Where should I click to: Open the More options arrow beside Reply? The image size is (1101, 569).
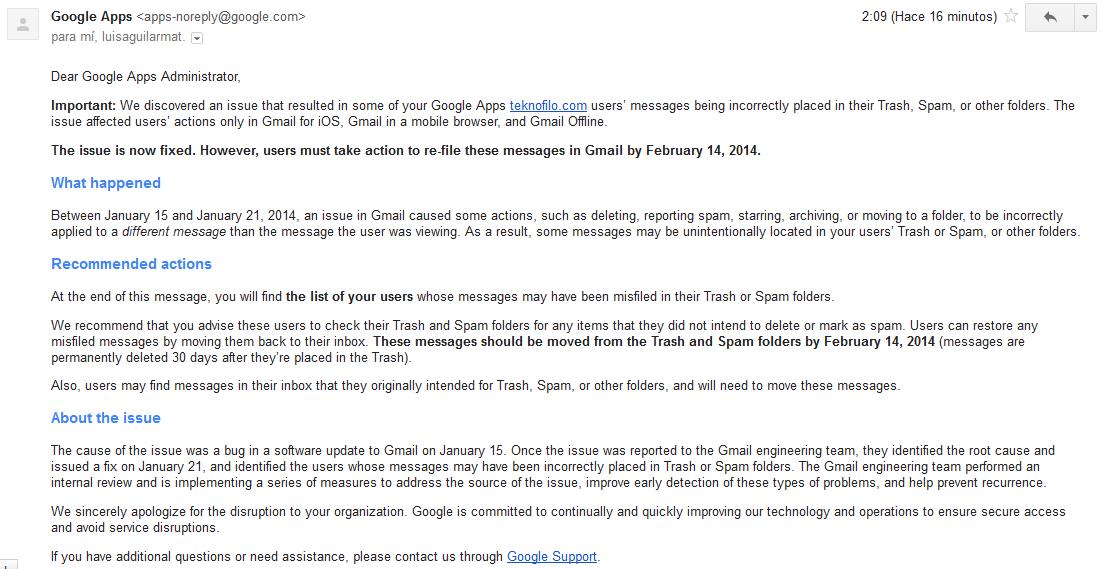(1085, 18)
